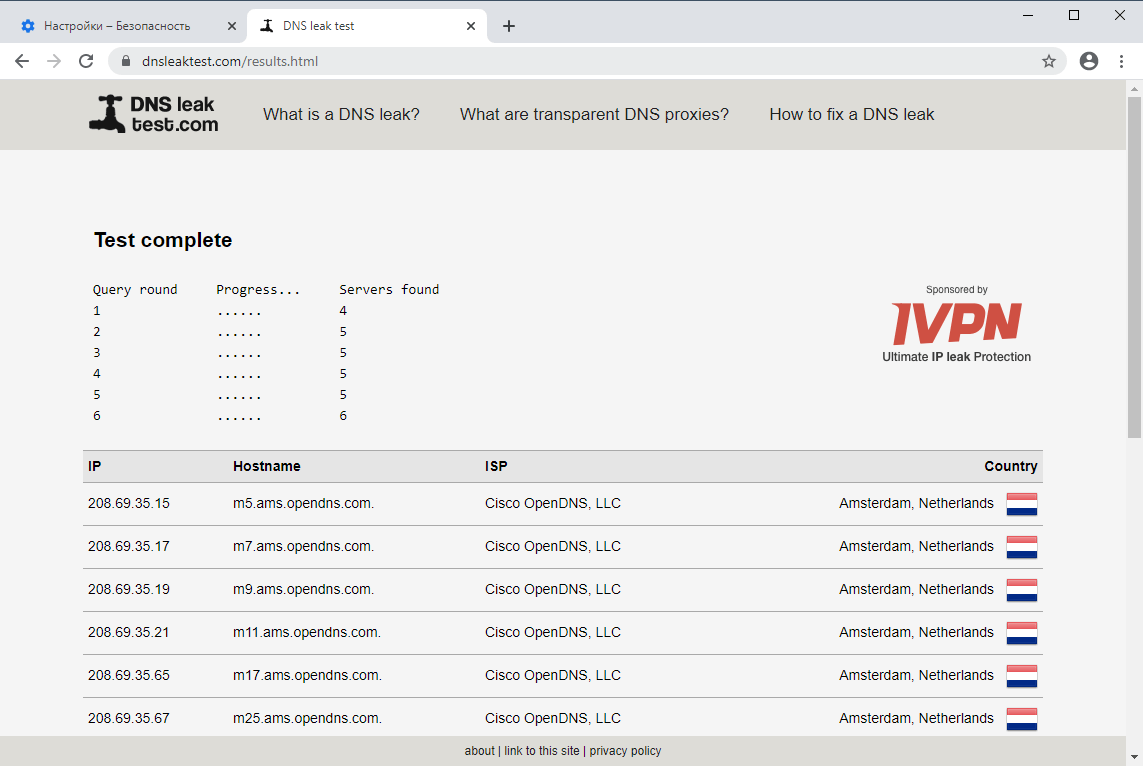Screen dimensions: 1143x766
Task: Select IP address 208.69.35.65
Action: click(129, 676)
